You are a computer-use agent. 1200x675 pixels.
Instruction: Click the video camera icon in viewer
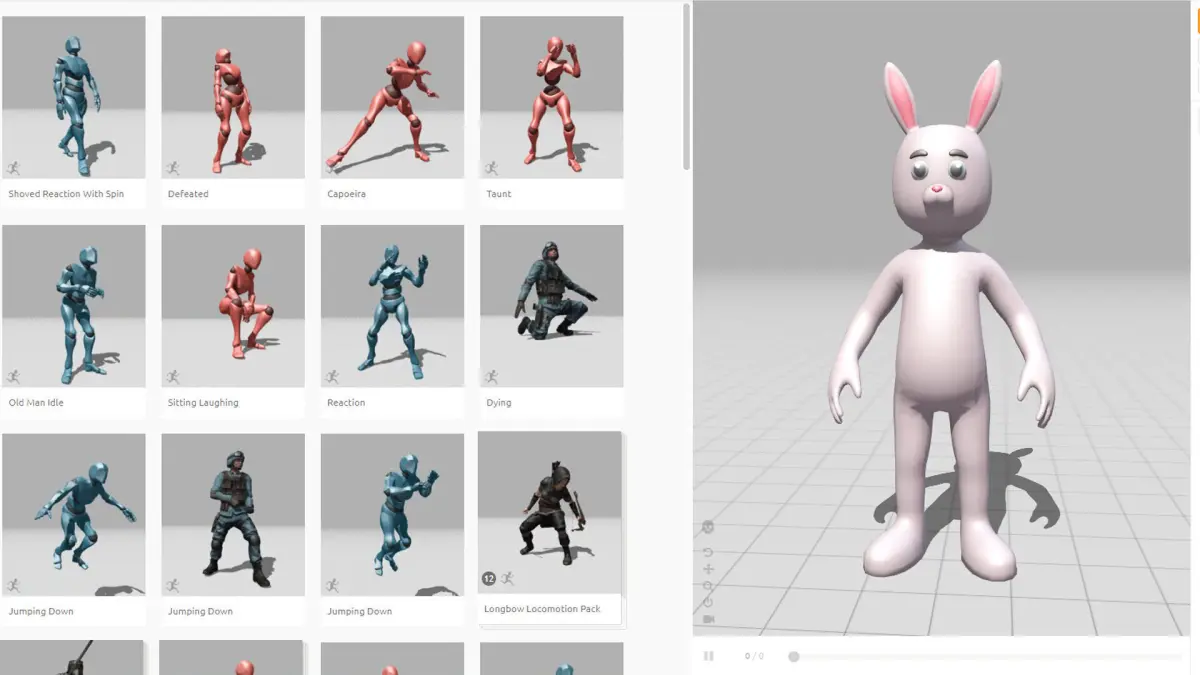click(708, 619)
